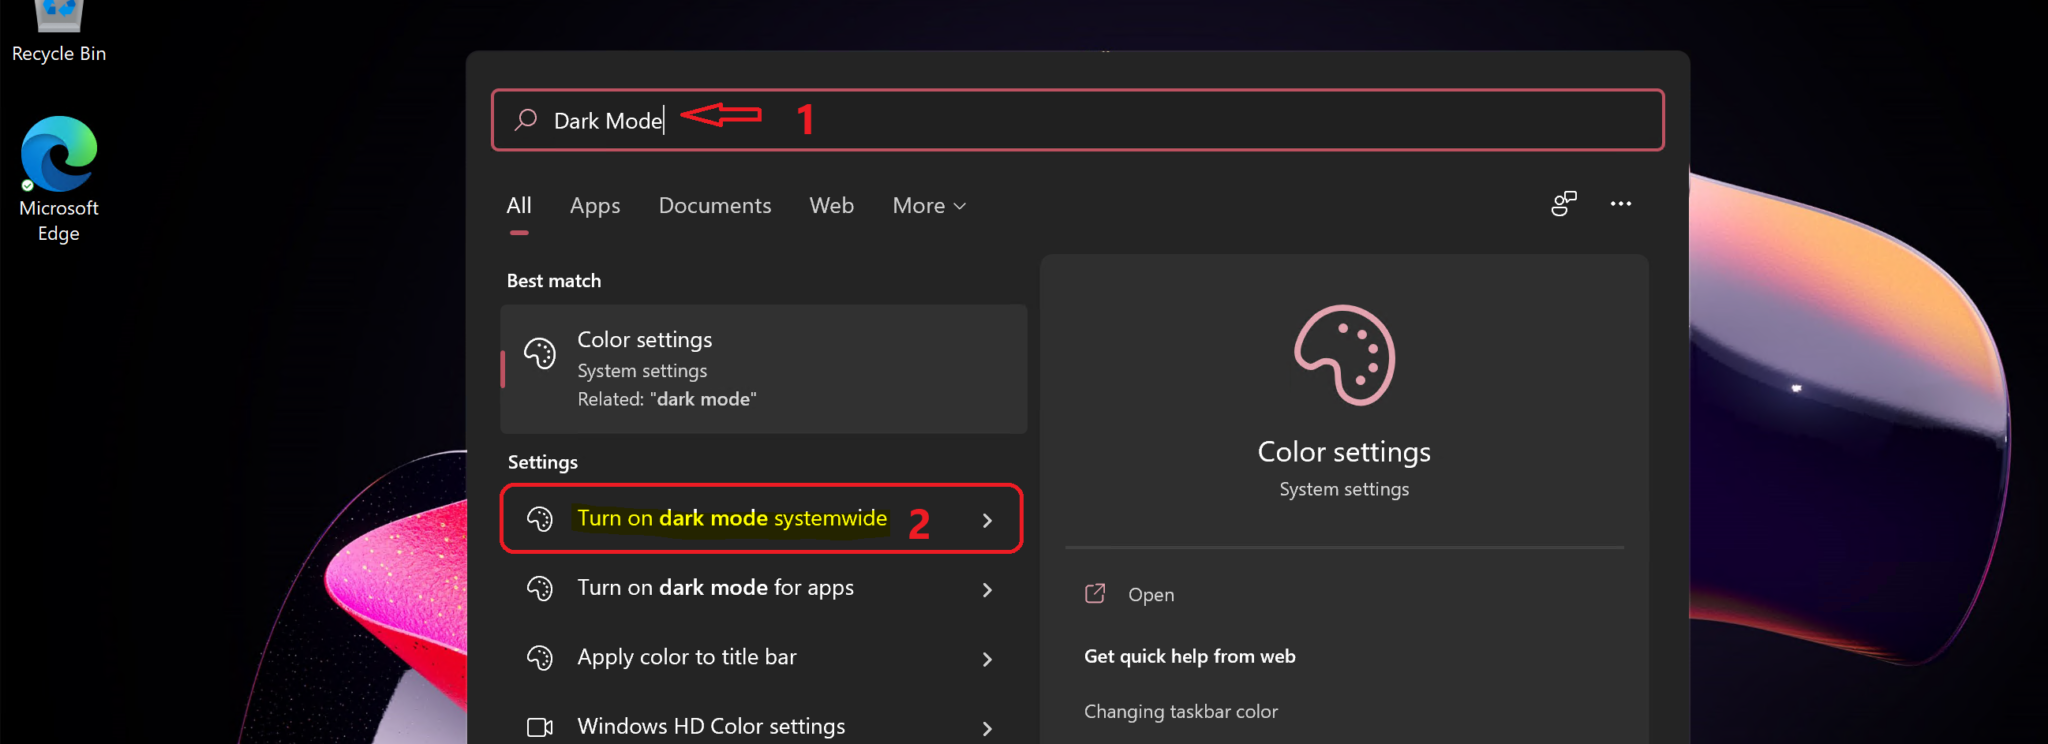Click the Color settings preview title
Image resolution: width=2048 pixels, height=744 pixels.
click(1344, 452)
